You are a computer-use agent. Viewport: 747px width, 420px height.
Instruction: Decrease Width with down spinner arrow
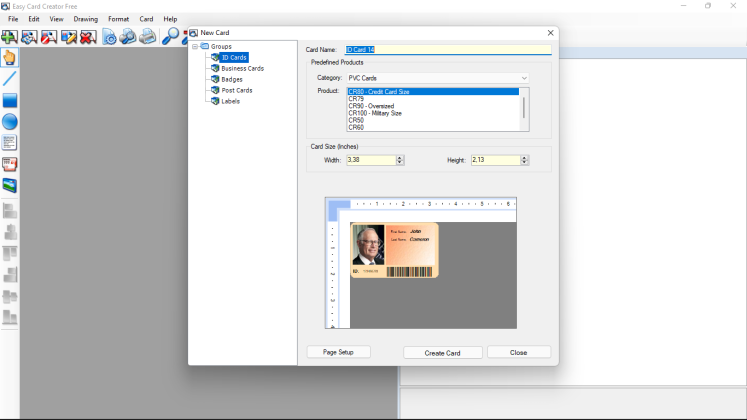coord(400,163)
